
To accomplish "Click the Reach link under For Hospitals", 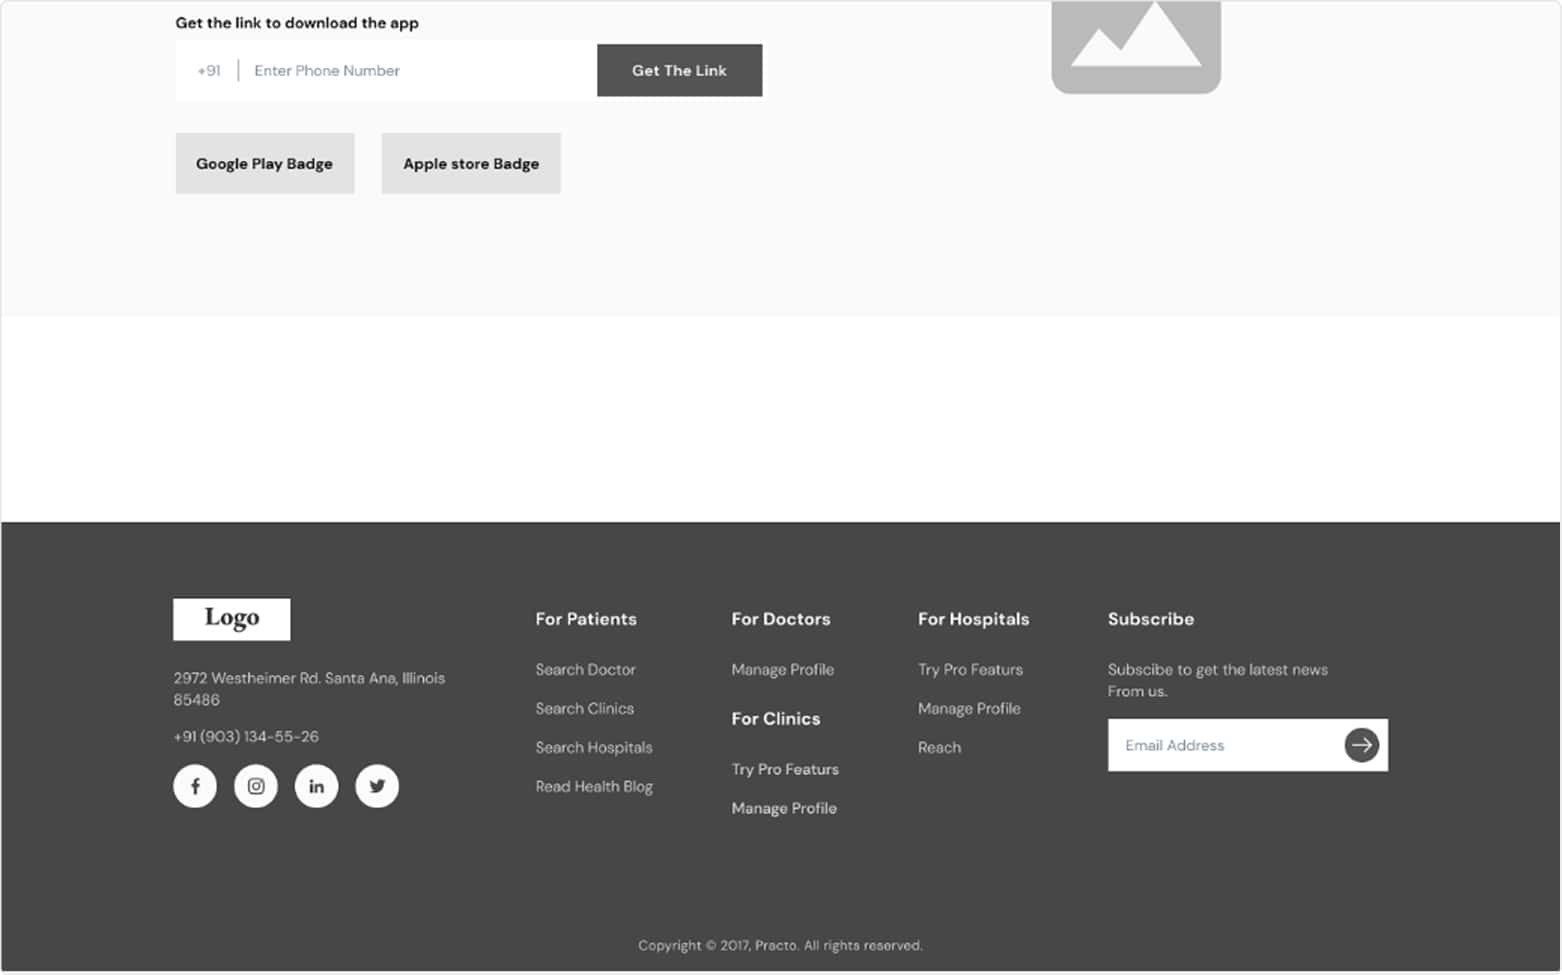I will 939,748.
